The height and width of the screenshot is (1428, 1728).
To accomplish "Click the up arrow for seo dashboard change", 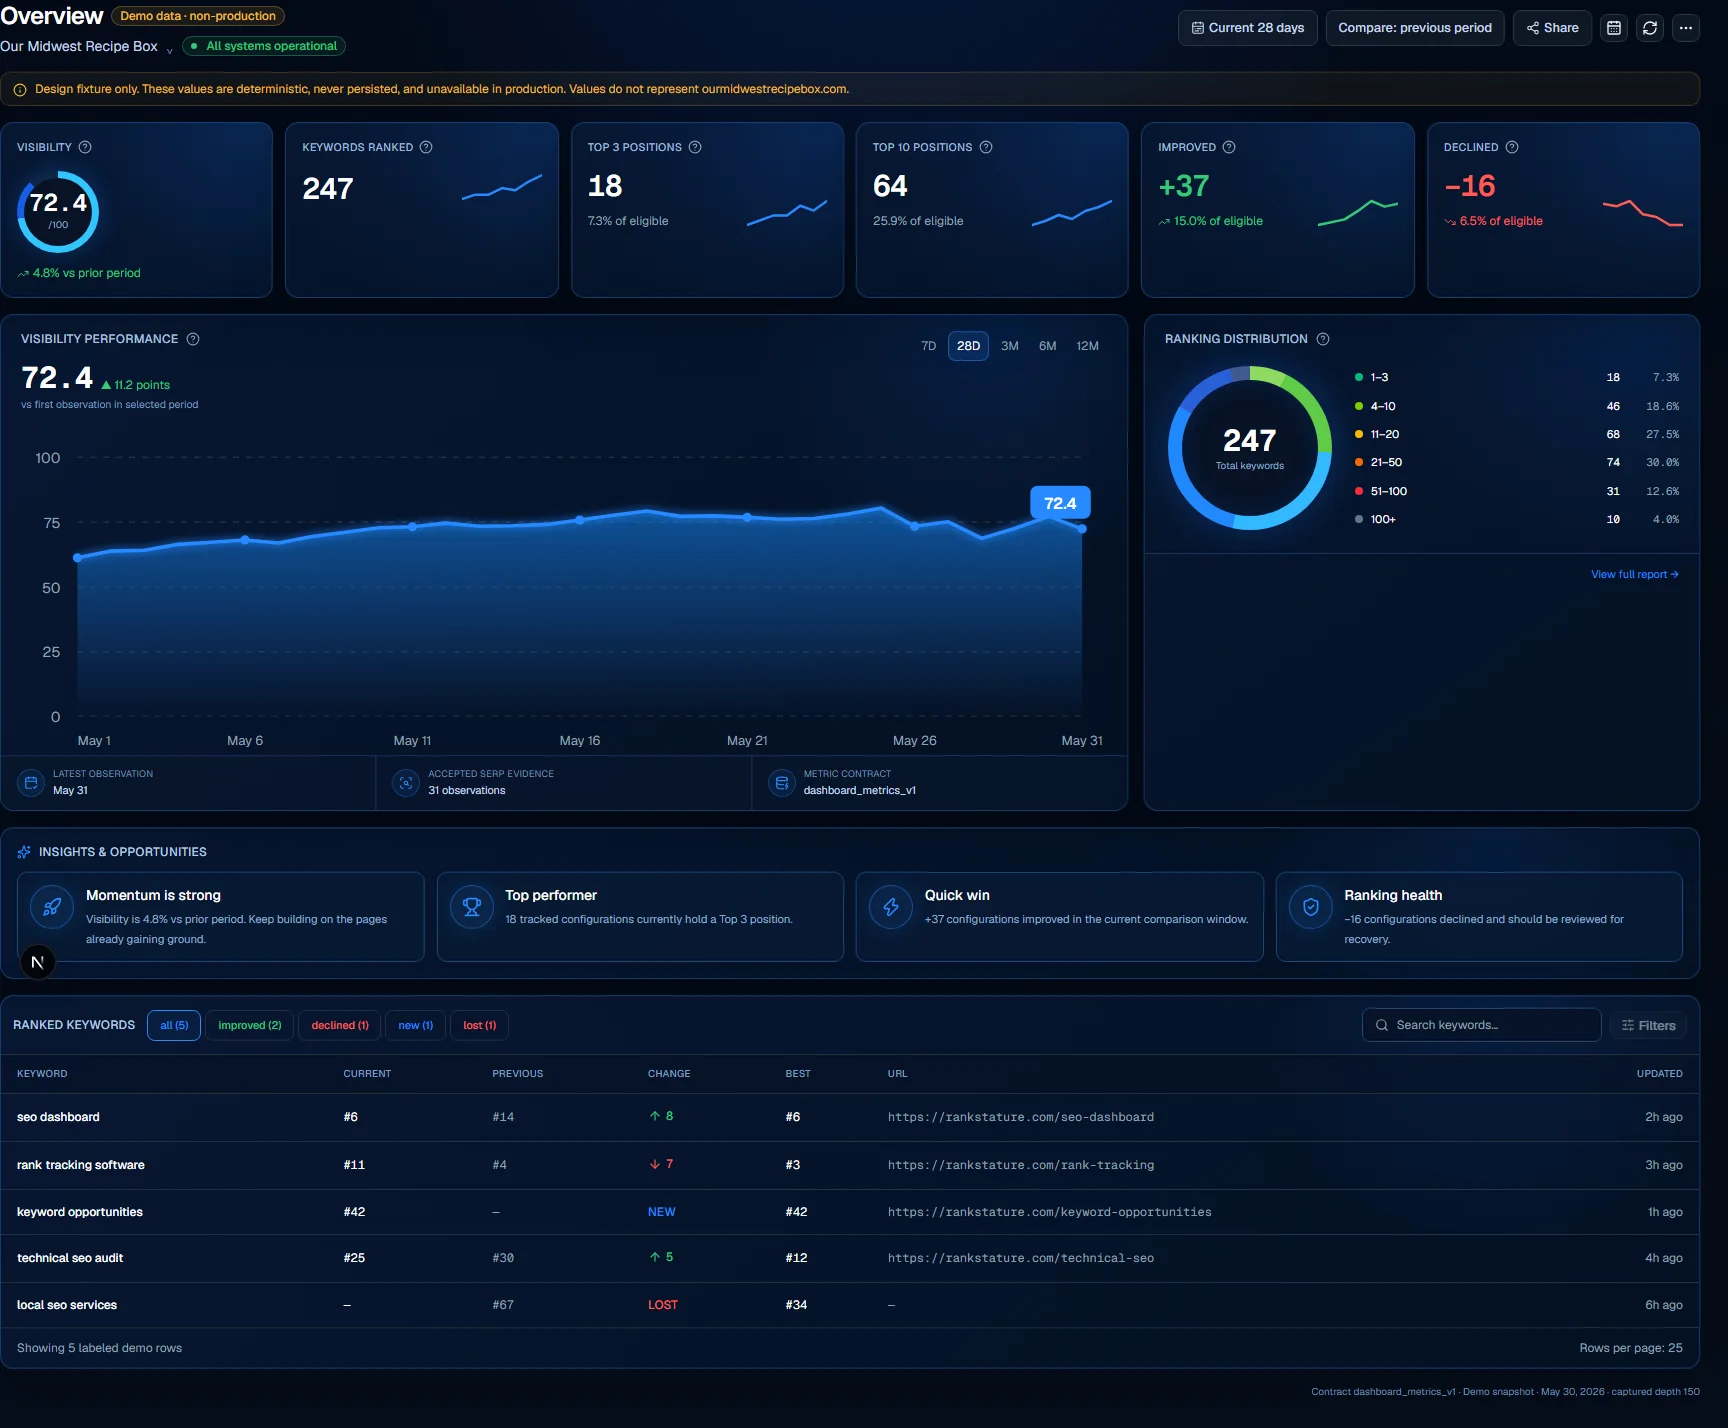I will (x=655, y=1116).
